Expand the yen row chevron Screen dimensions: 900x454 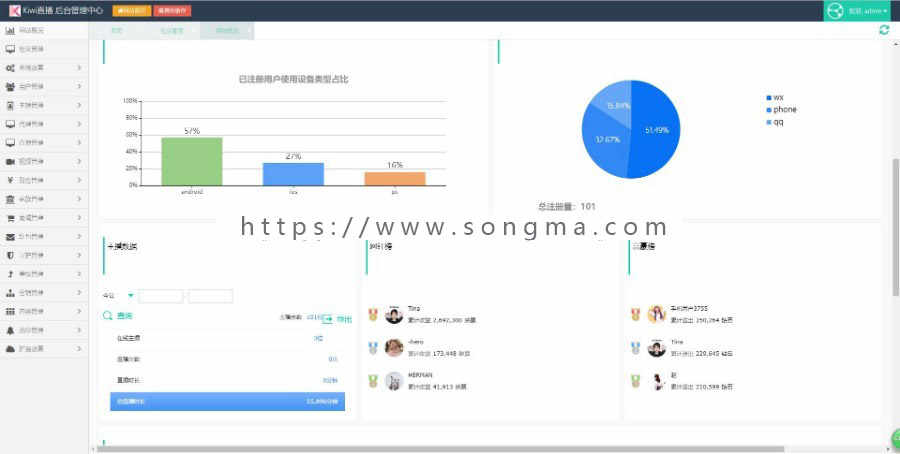(79, 180)
